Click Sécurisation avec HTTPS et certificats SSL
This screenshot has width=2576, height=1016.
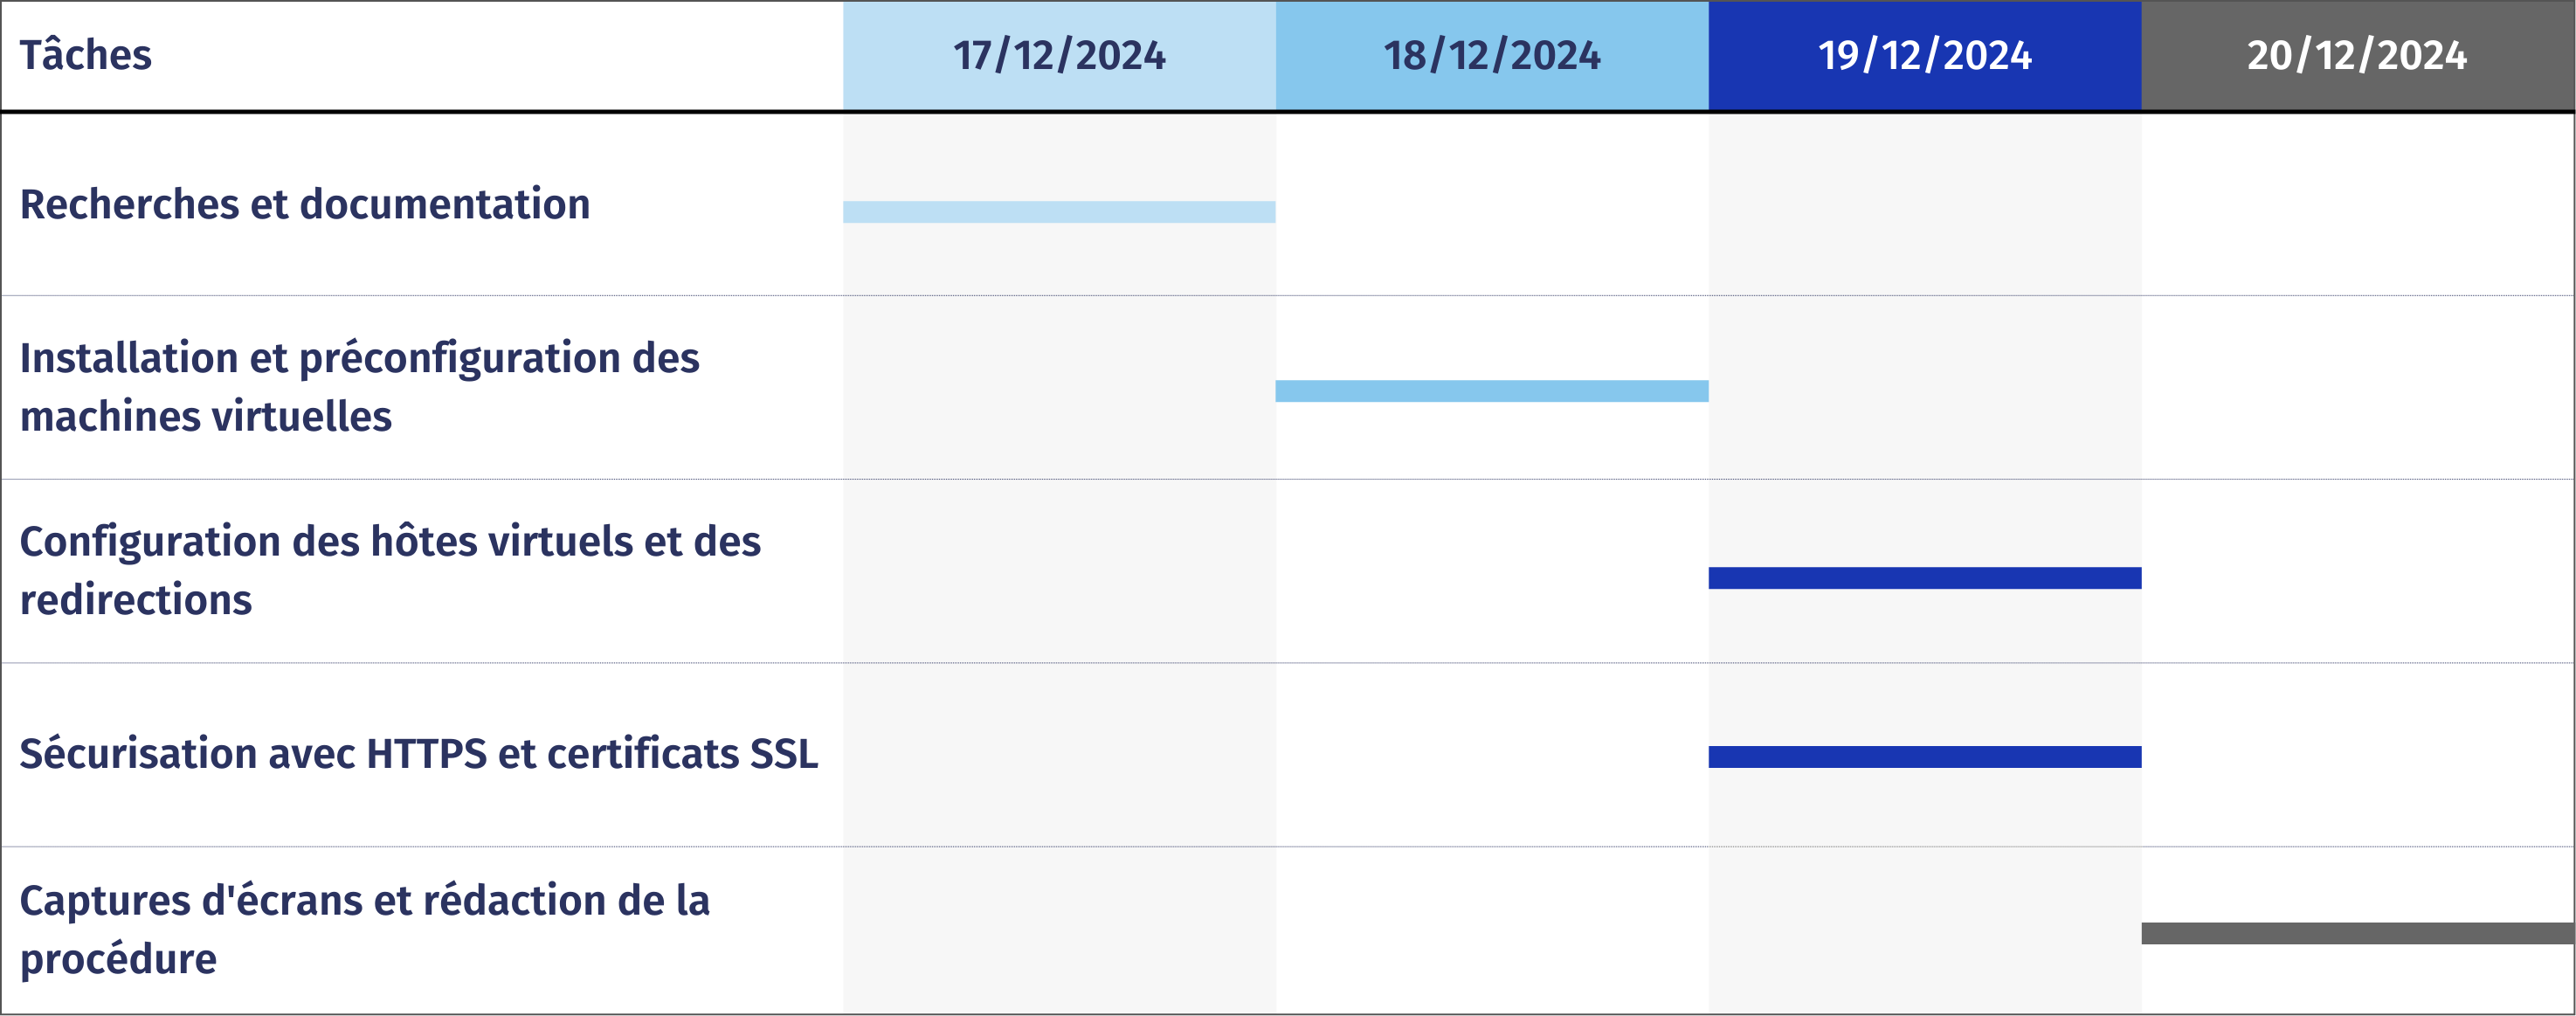point(418,754)
